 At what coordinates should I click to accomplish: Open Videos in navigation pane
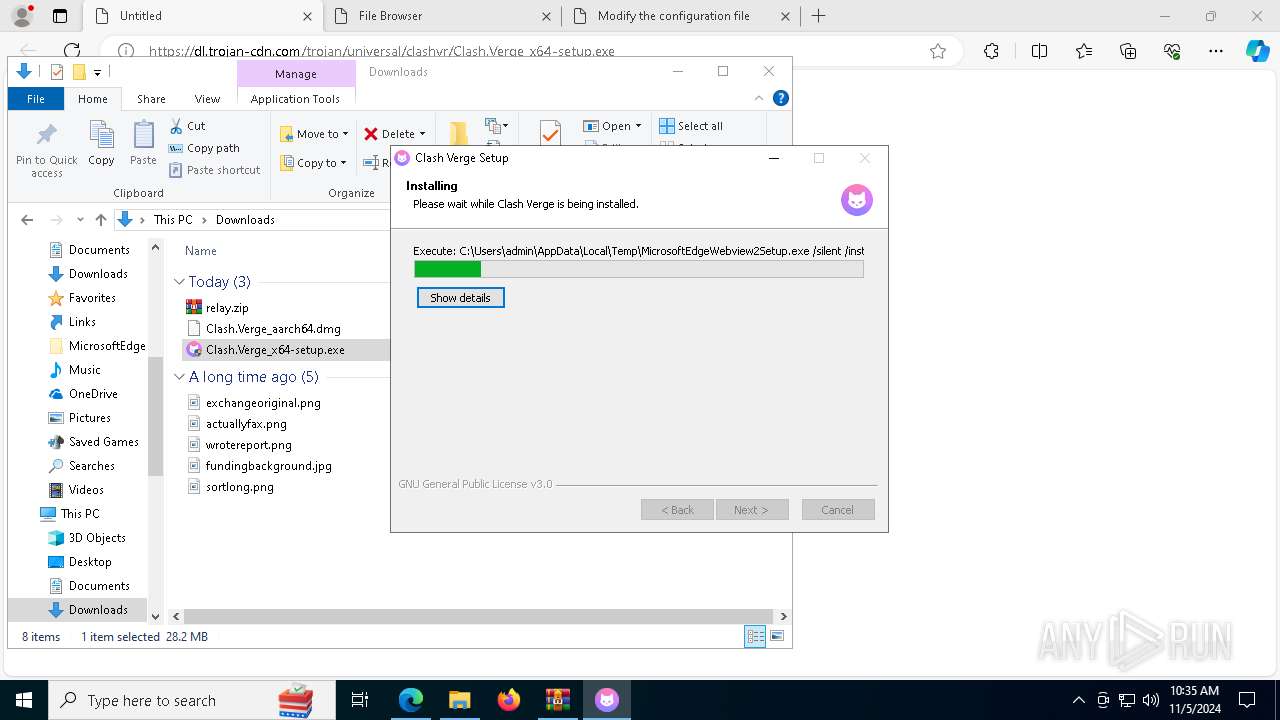click(x=86, y=490)
